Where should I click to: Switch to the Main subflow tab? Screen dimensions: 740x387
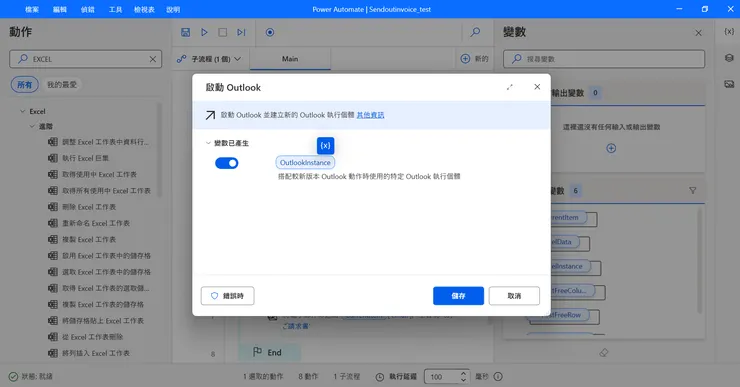coord(290,59)
